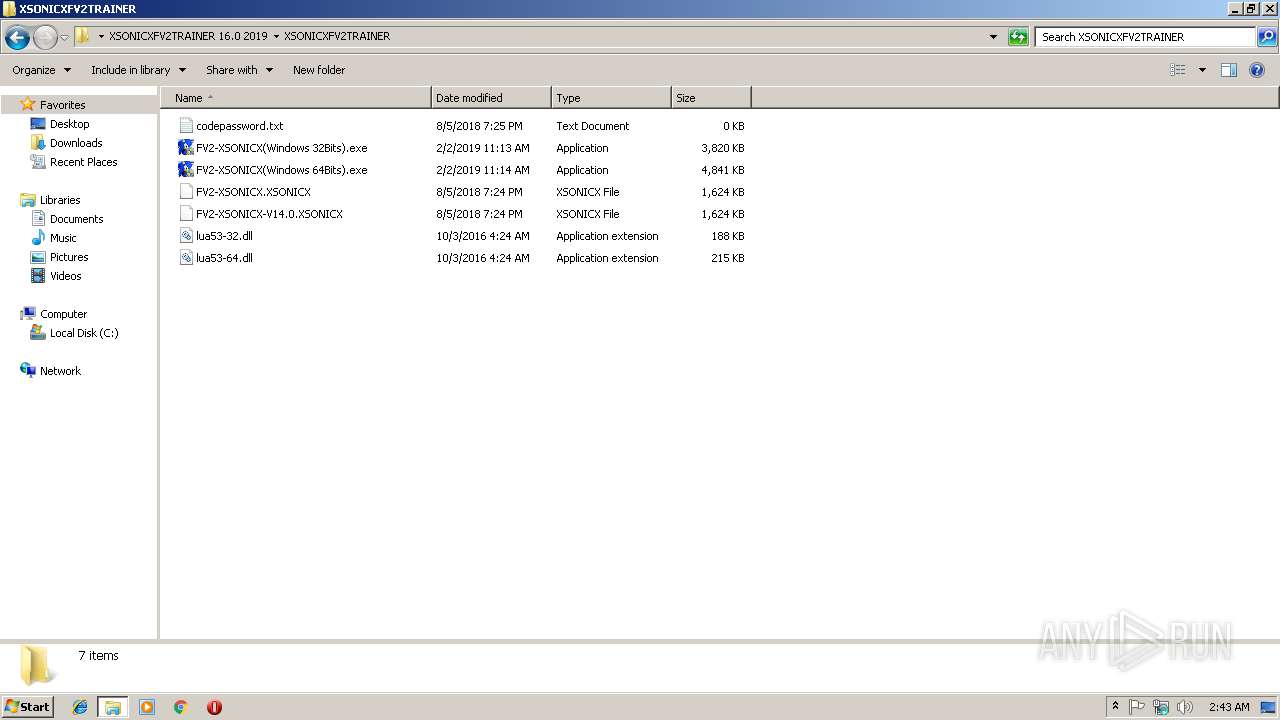
Task: Click the Forward navigation arrow
Action: point(45,37)
